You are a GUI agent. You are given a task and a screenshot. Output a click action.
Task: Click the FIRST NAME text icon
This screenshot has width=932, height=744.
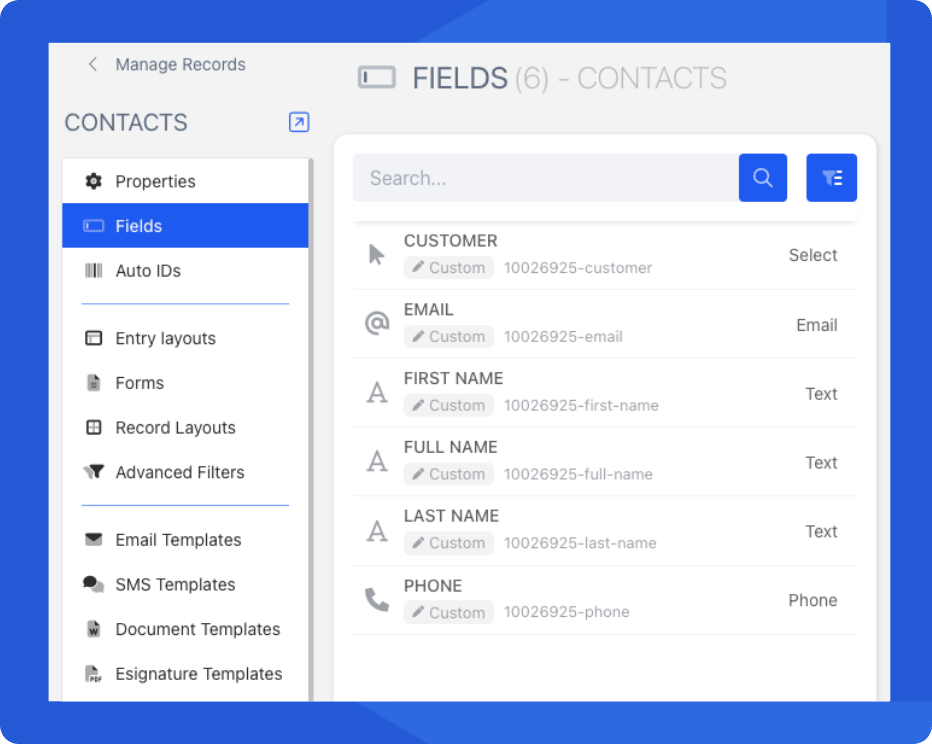pyautogui.click(x=377, y=393)
